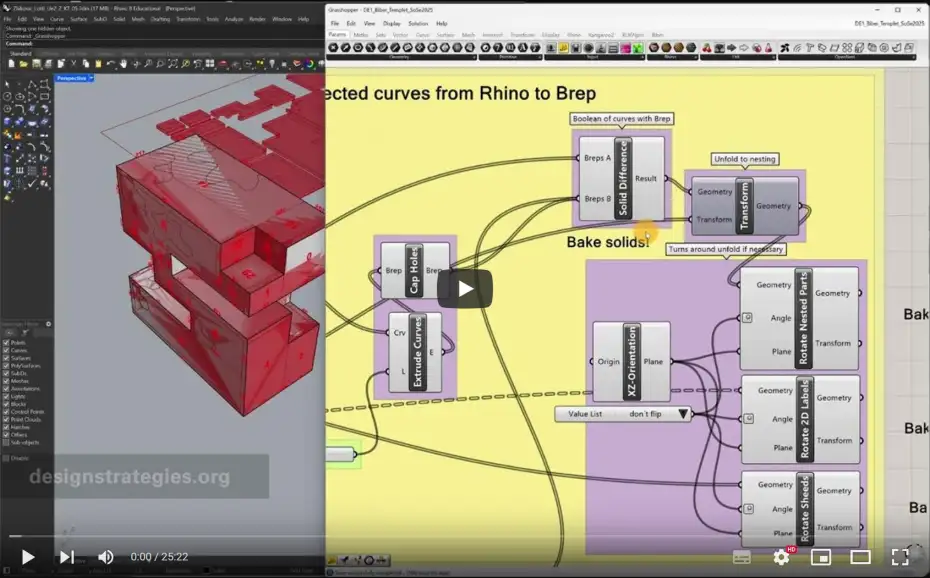Open the 'don't flip' Value List dropdown
This screenshot has width=930, height=578.
click(x=684, y=414)
